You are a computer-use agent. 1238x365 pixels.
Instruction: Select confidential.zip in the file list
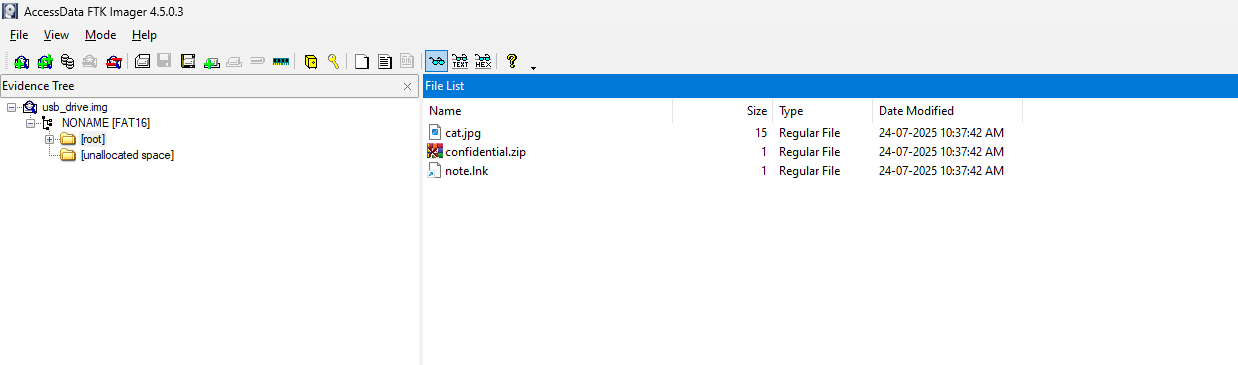[486, 152]
